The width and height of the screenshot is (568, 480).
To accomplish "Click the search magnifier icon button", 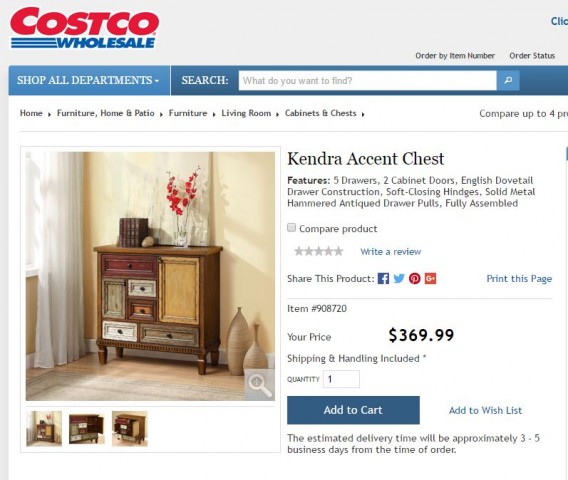I will tap(508, 80).
